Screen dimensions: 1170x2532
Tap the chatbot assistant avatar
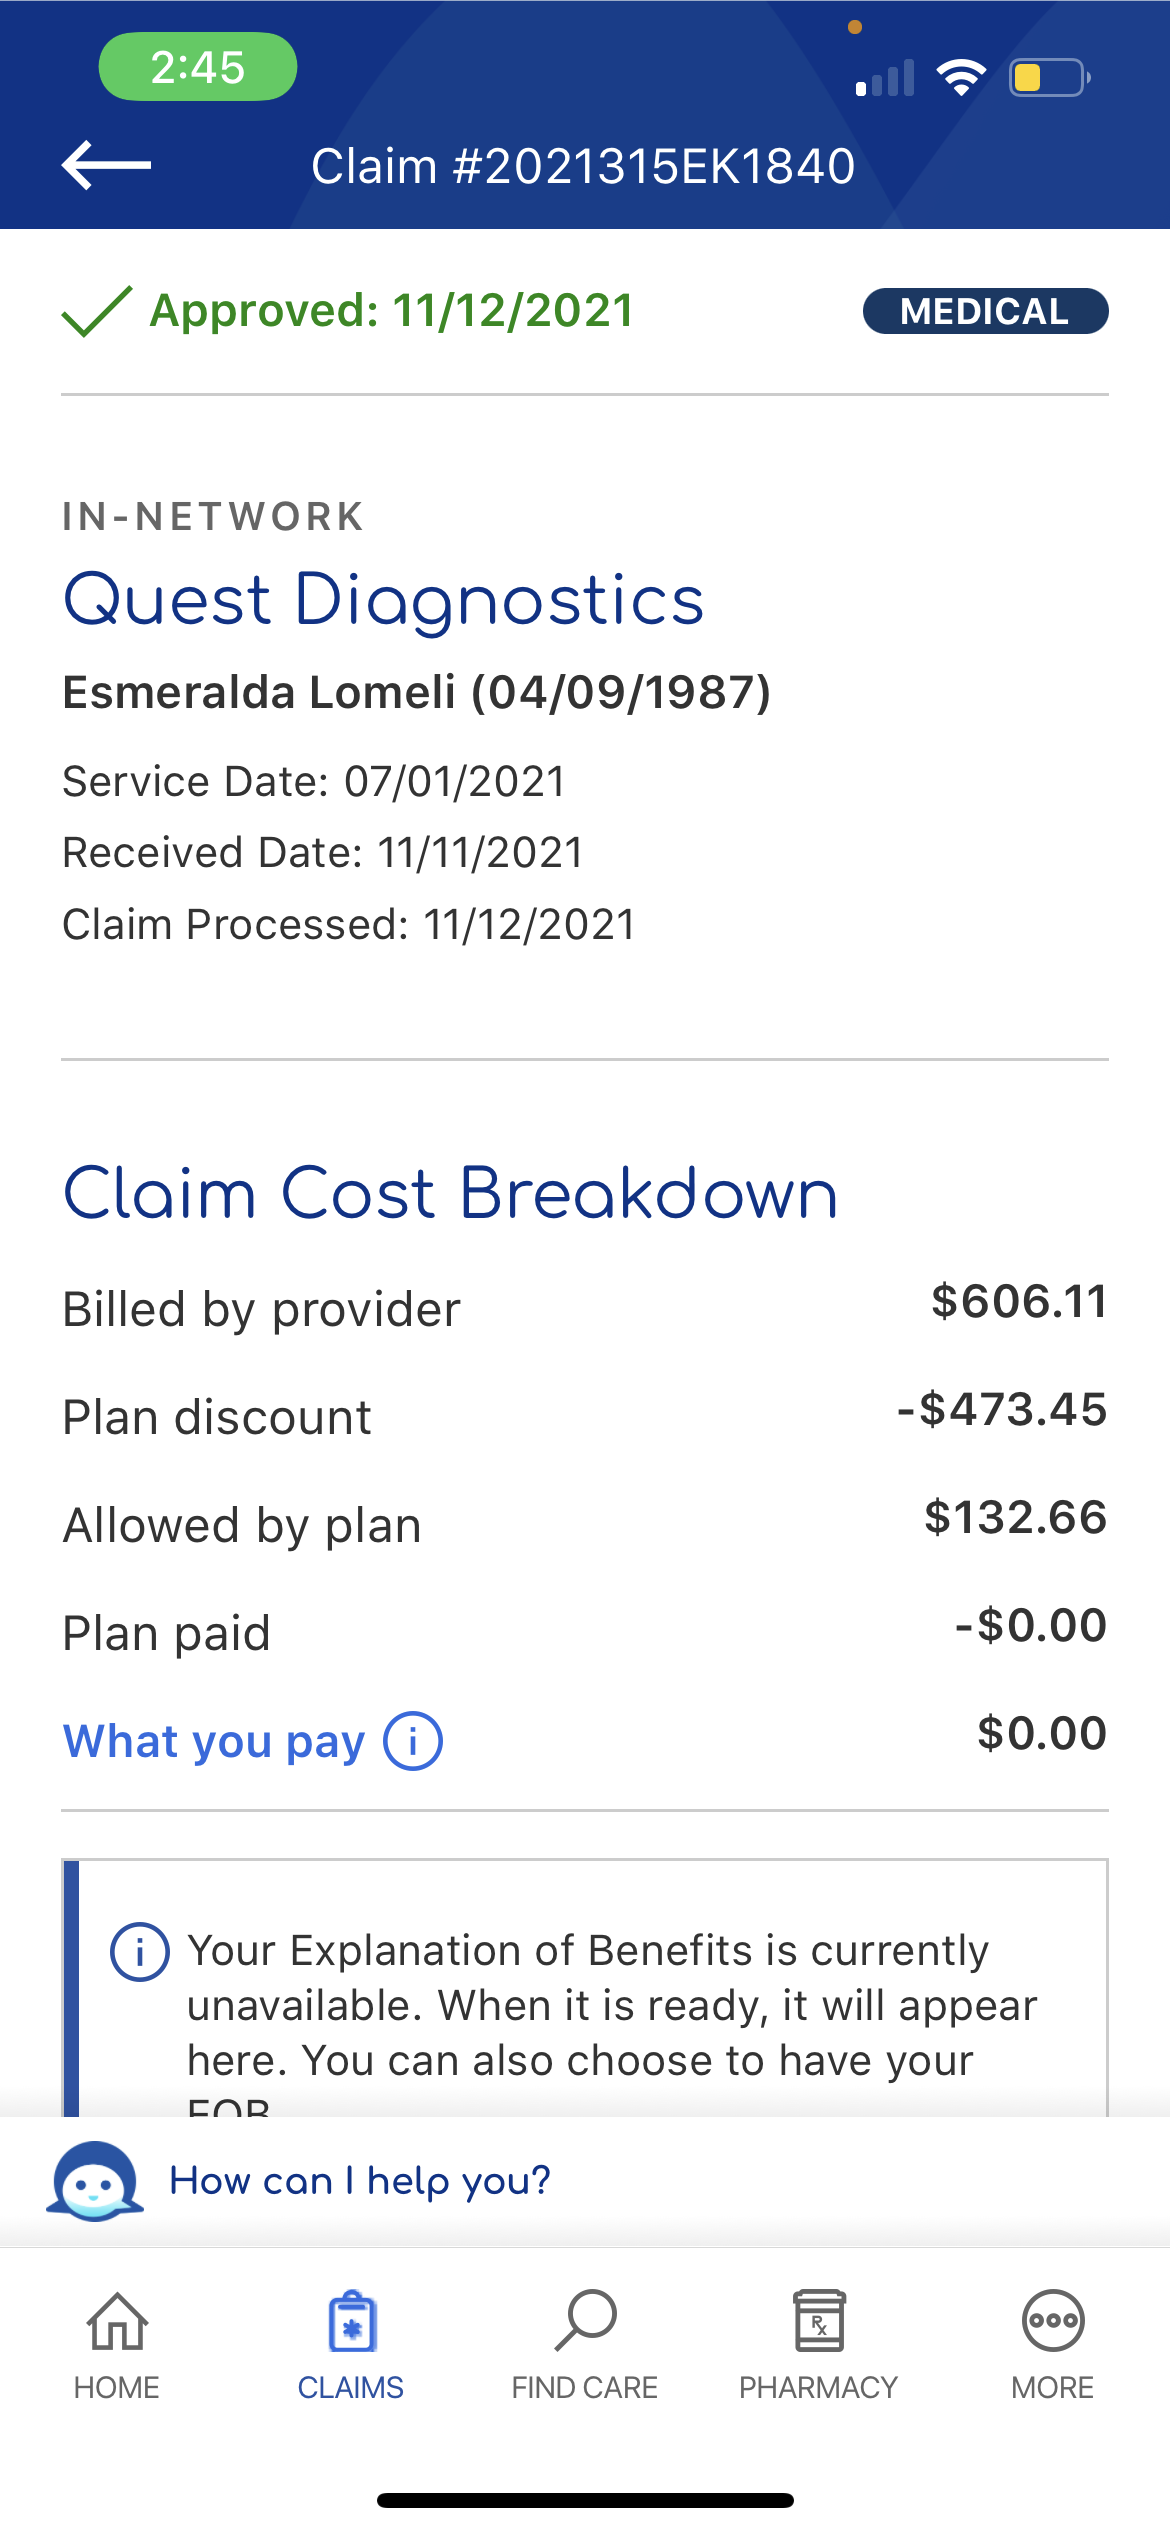pos(95,2182)
